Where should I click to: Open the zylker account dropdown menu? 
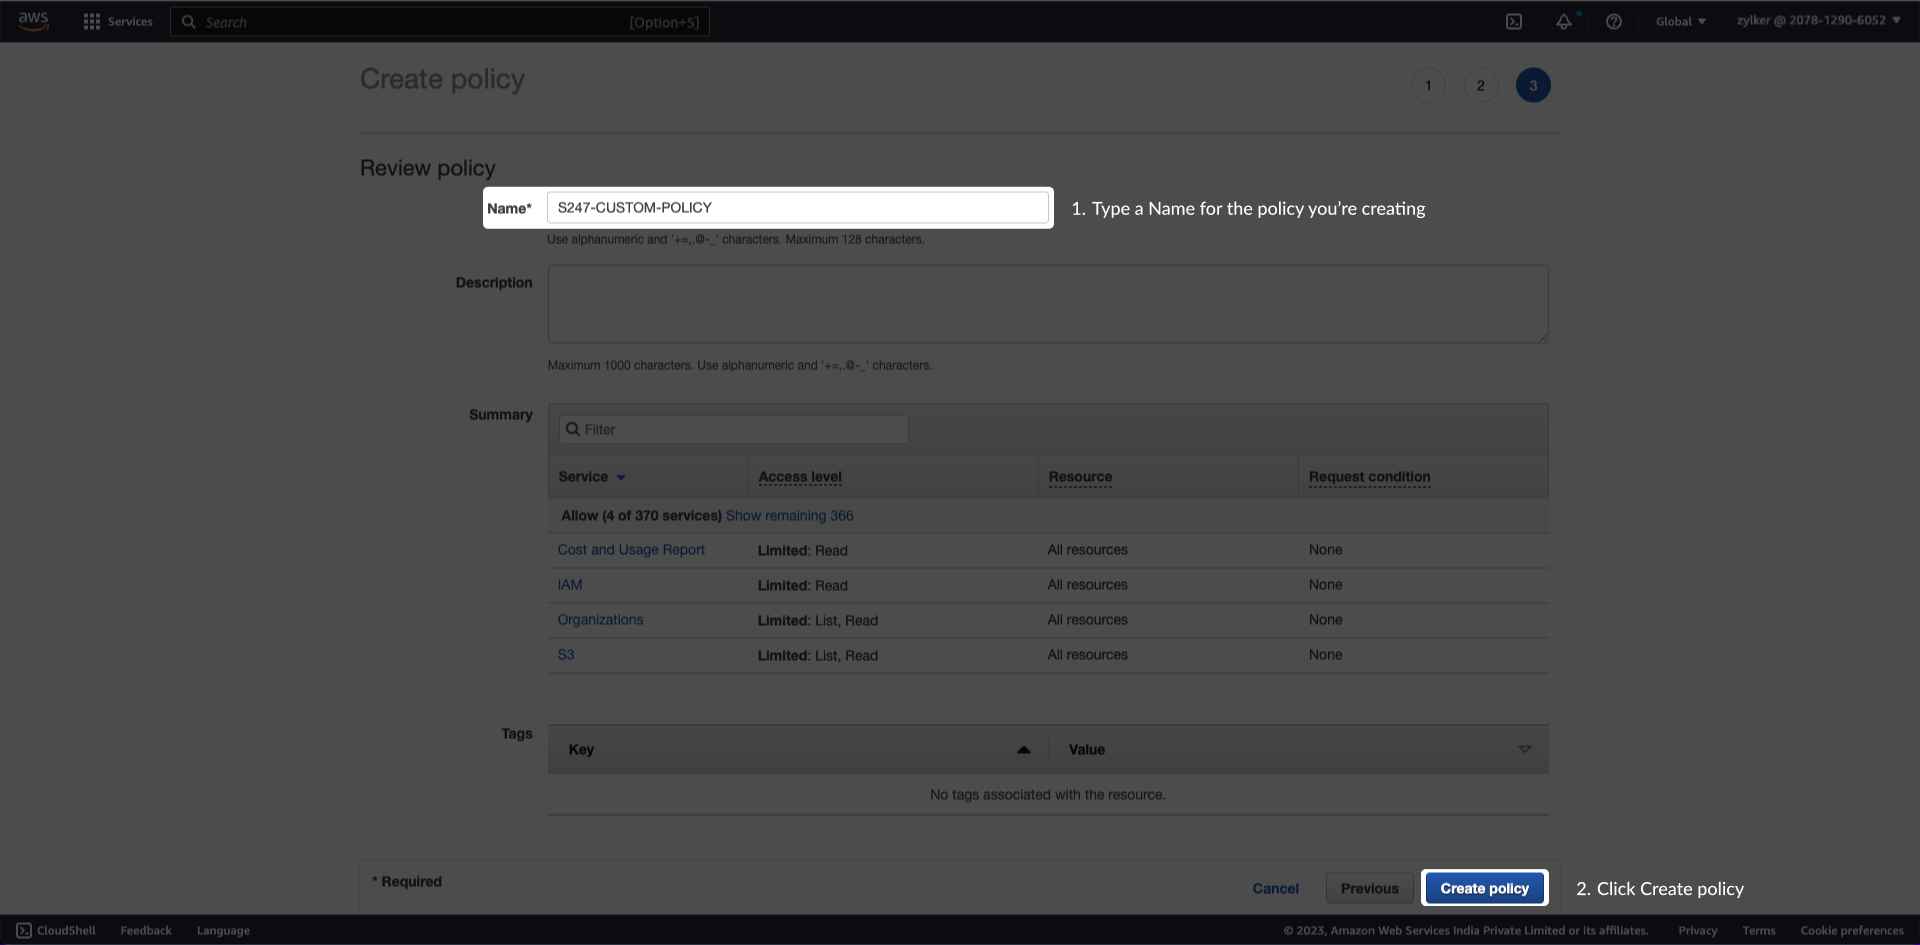[x=1818, y=20]
